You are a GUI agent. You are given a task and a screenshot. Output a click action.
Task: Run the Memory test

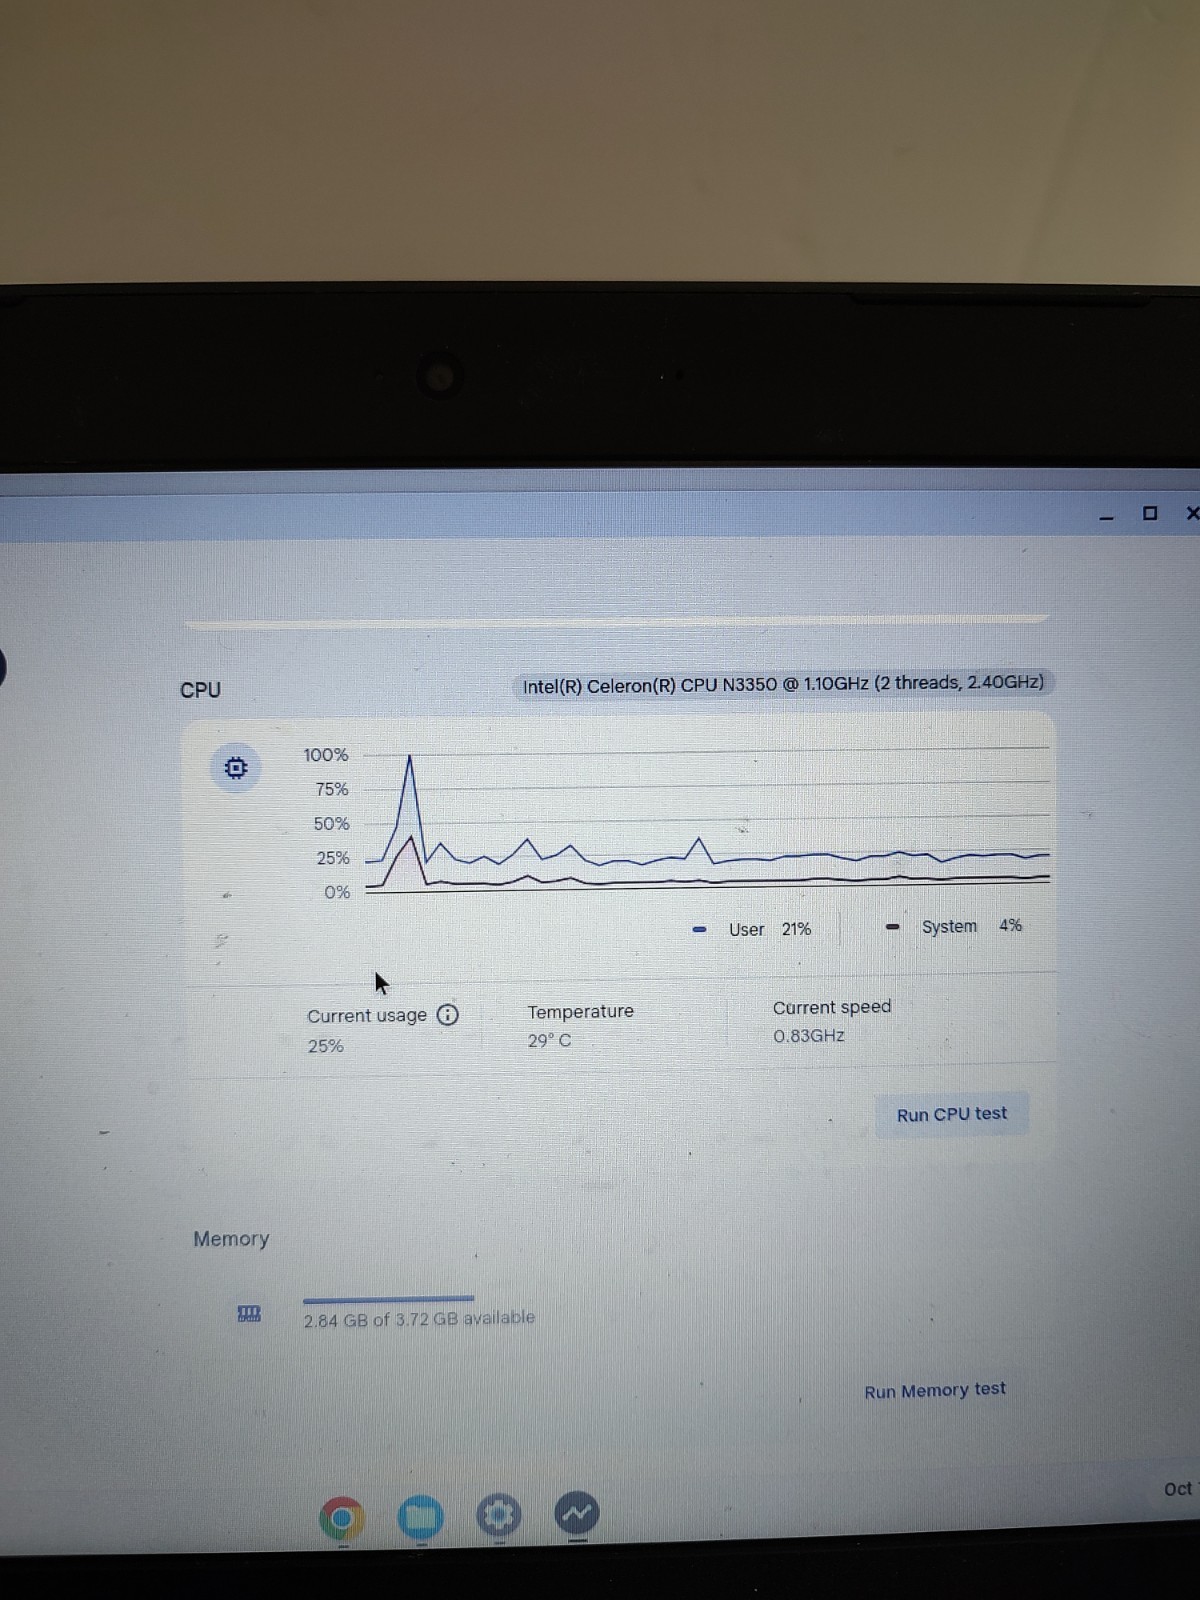[x=935, y=1390]
